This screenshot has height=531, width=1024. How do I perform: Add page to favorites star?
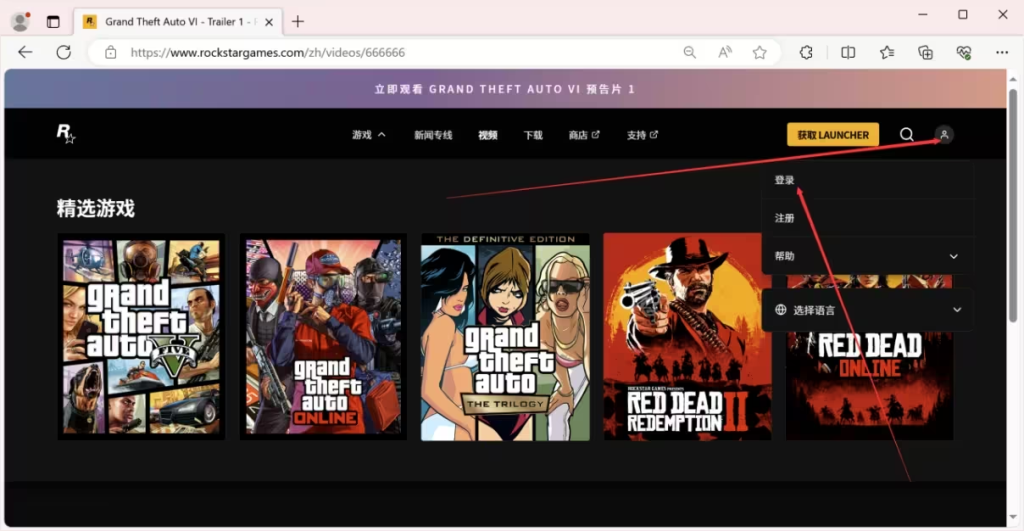tap(759, 52)
